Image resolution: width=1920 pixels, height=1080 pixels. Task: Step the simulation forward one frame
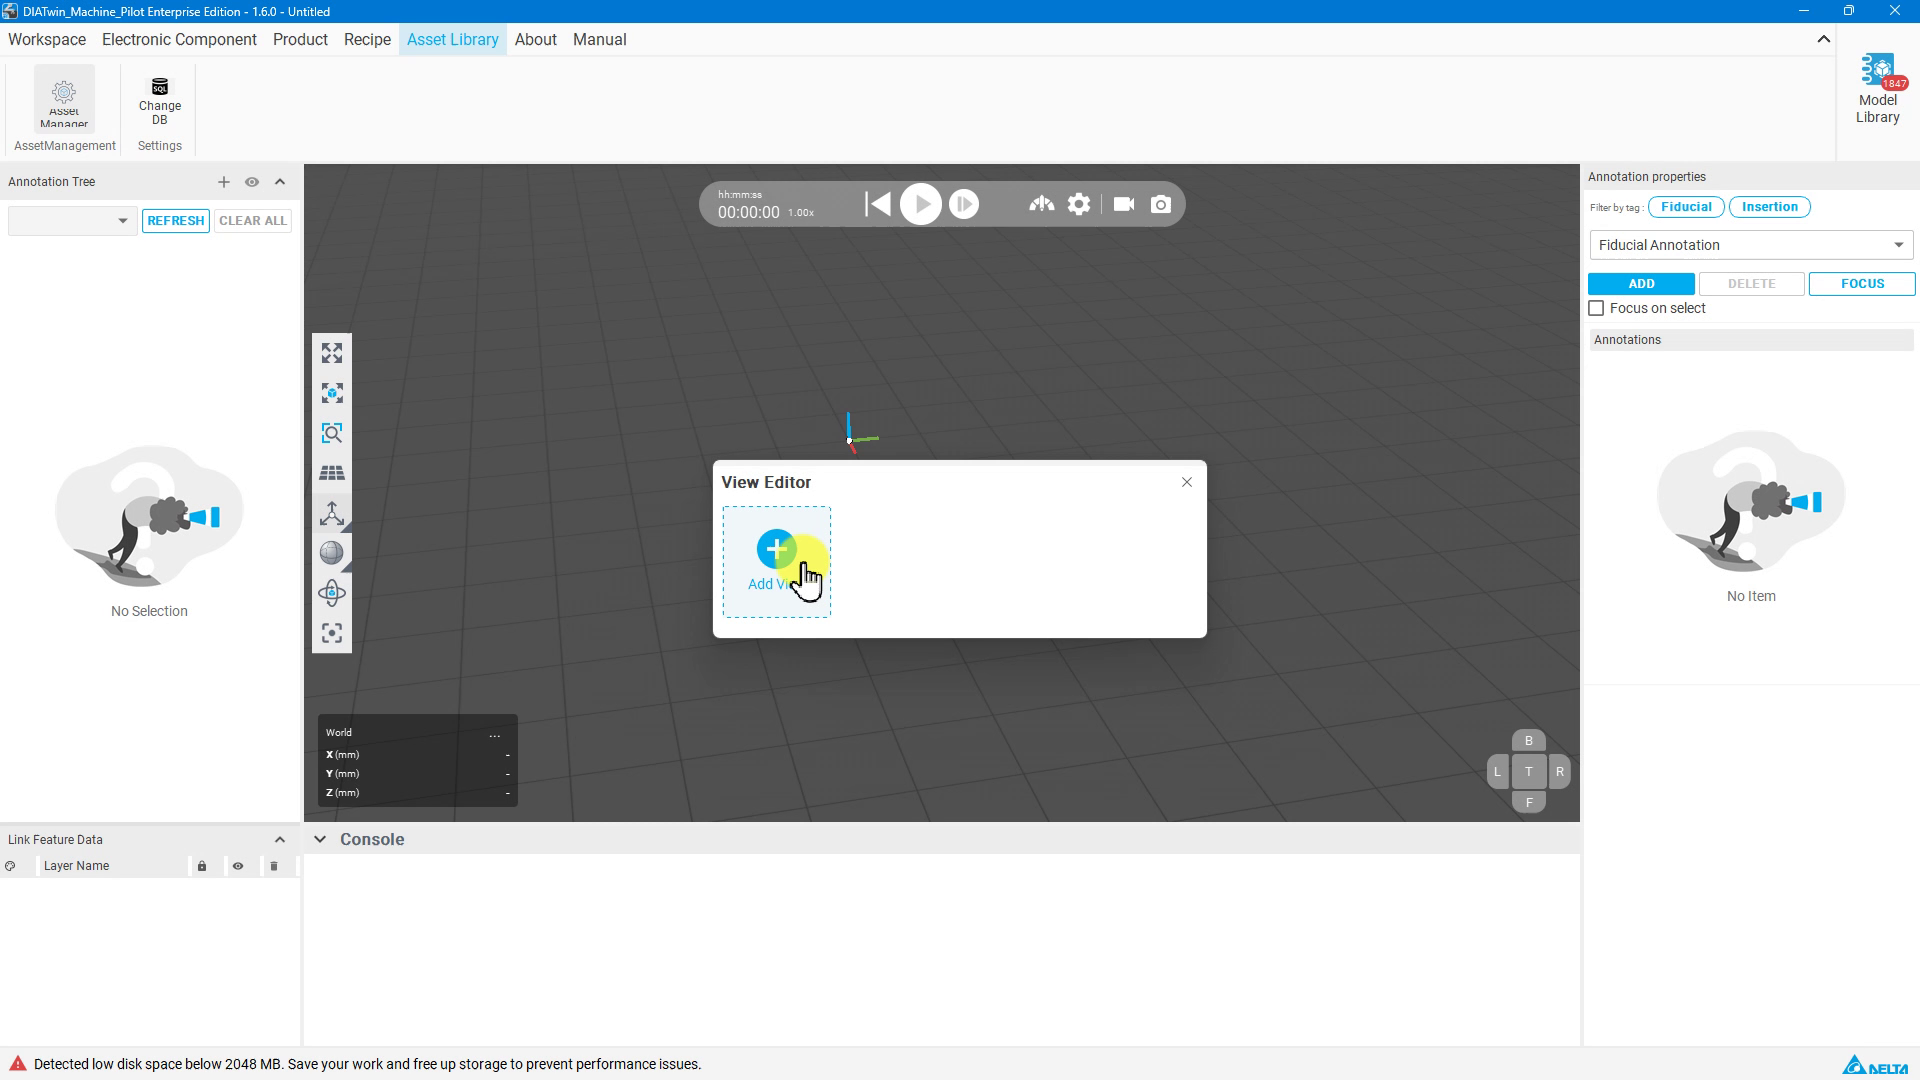[x=964, y=205]
